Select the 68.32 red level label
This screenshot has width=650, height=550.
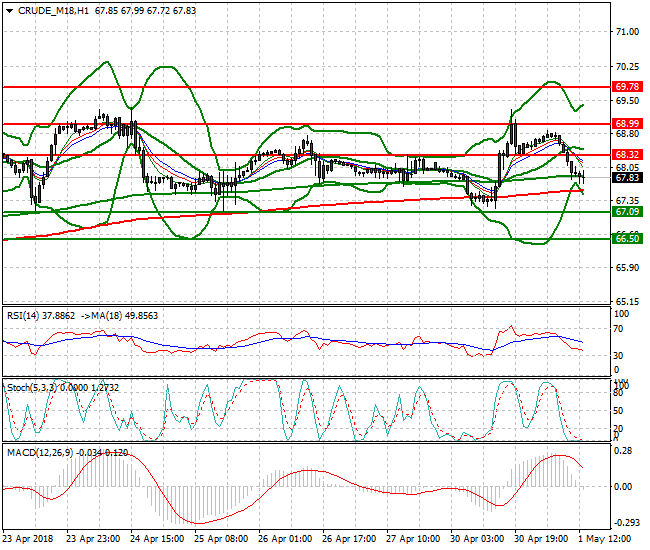pos(627,155)
